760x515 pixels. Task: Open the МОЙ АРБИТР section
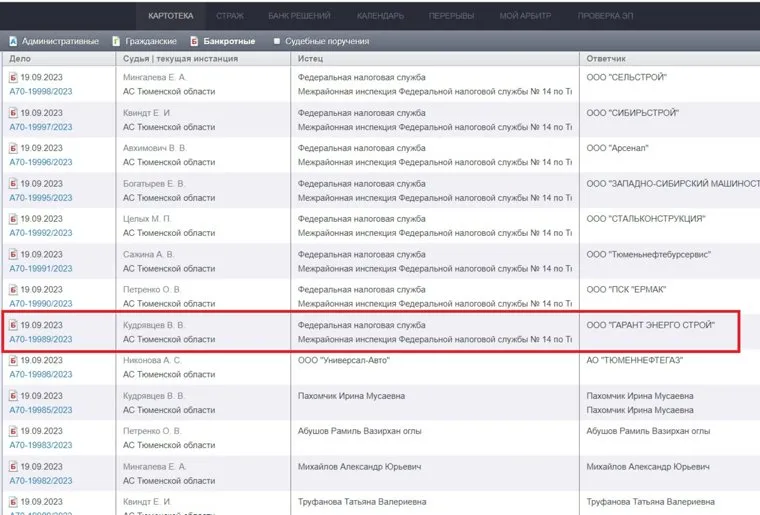pyautogui.click(x=524, y=16)
